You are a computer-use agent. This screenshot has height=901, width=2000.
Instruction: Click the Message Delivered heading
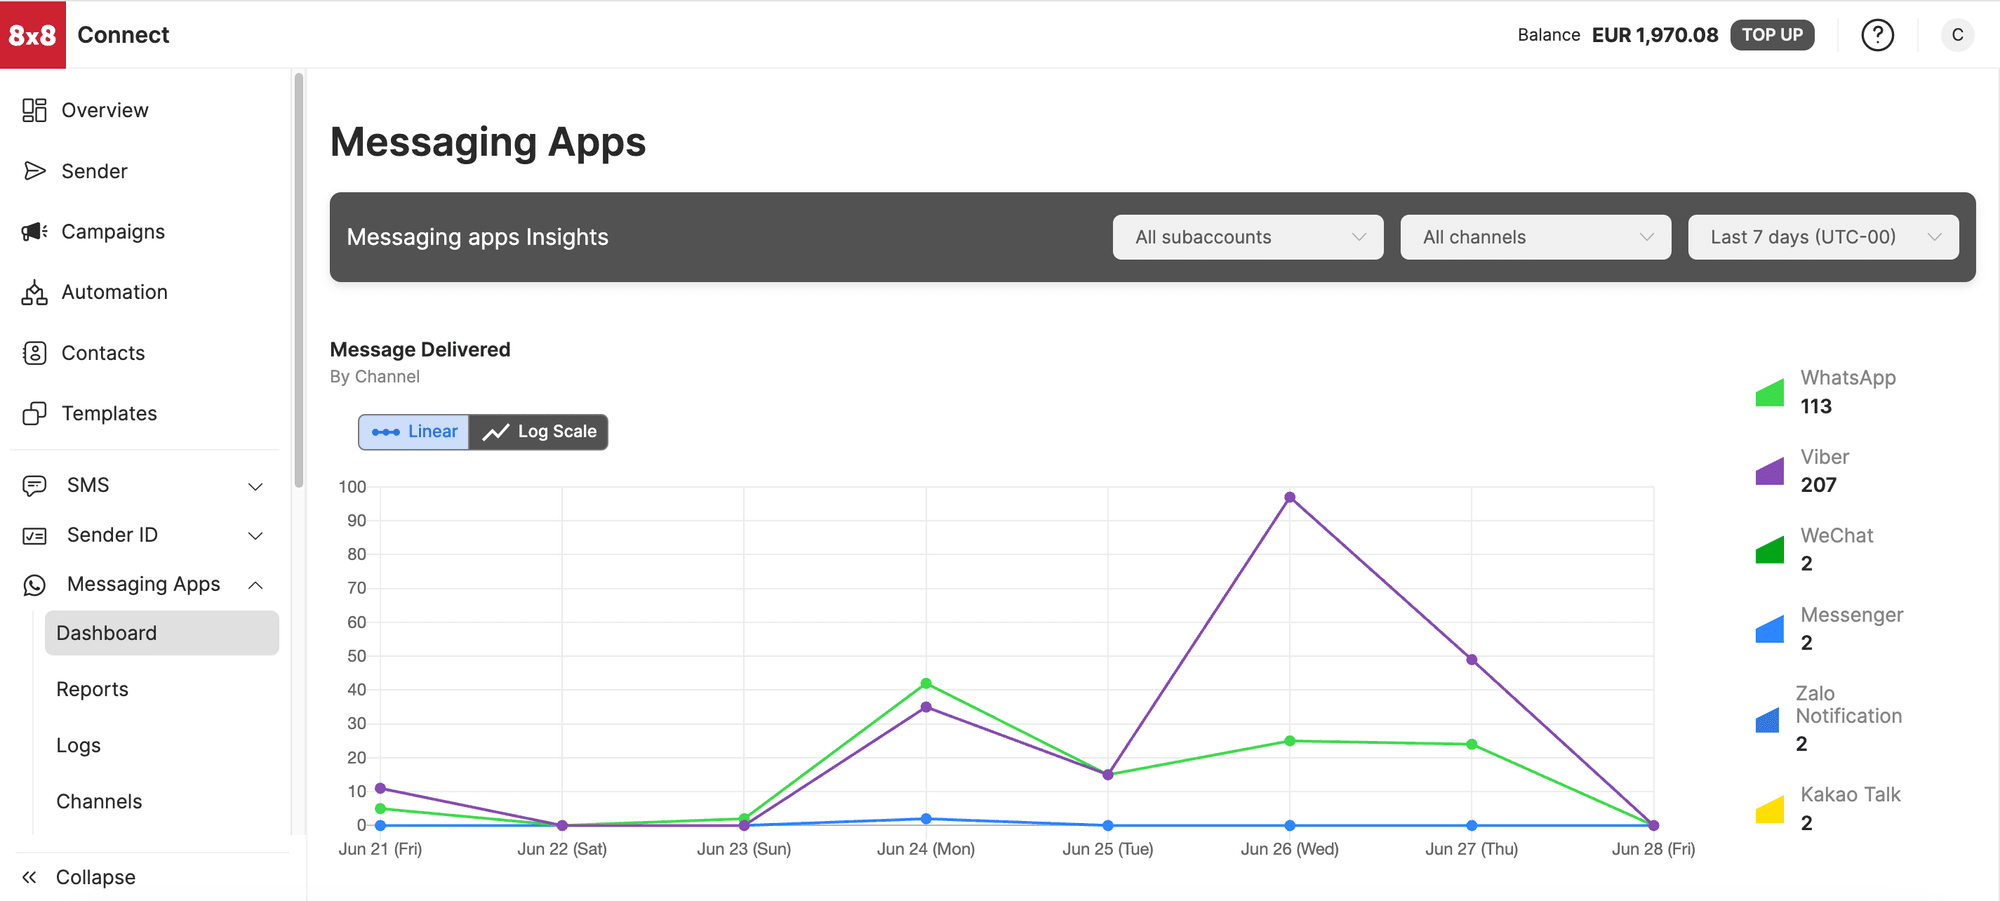pyautogui.click(x=420, y=350)
